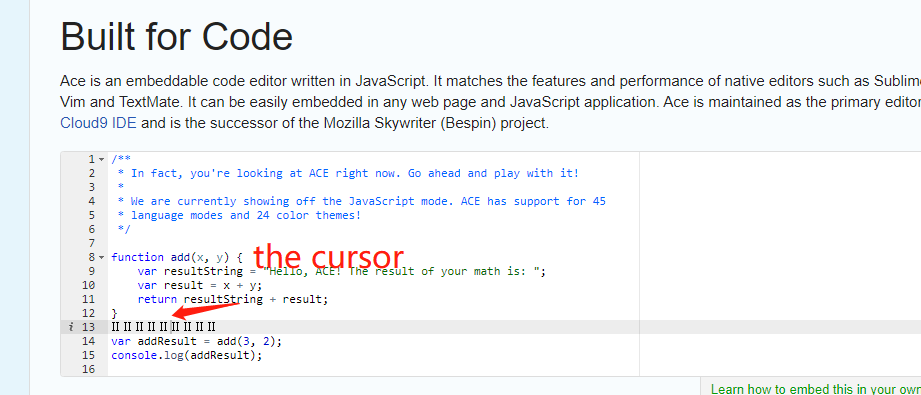The width and height of the screenshot is (921, 395).
Task: Collapse the add function fold arrow at line 8
Action: pyautogui.click(x=102, y=257)
